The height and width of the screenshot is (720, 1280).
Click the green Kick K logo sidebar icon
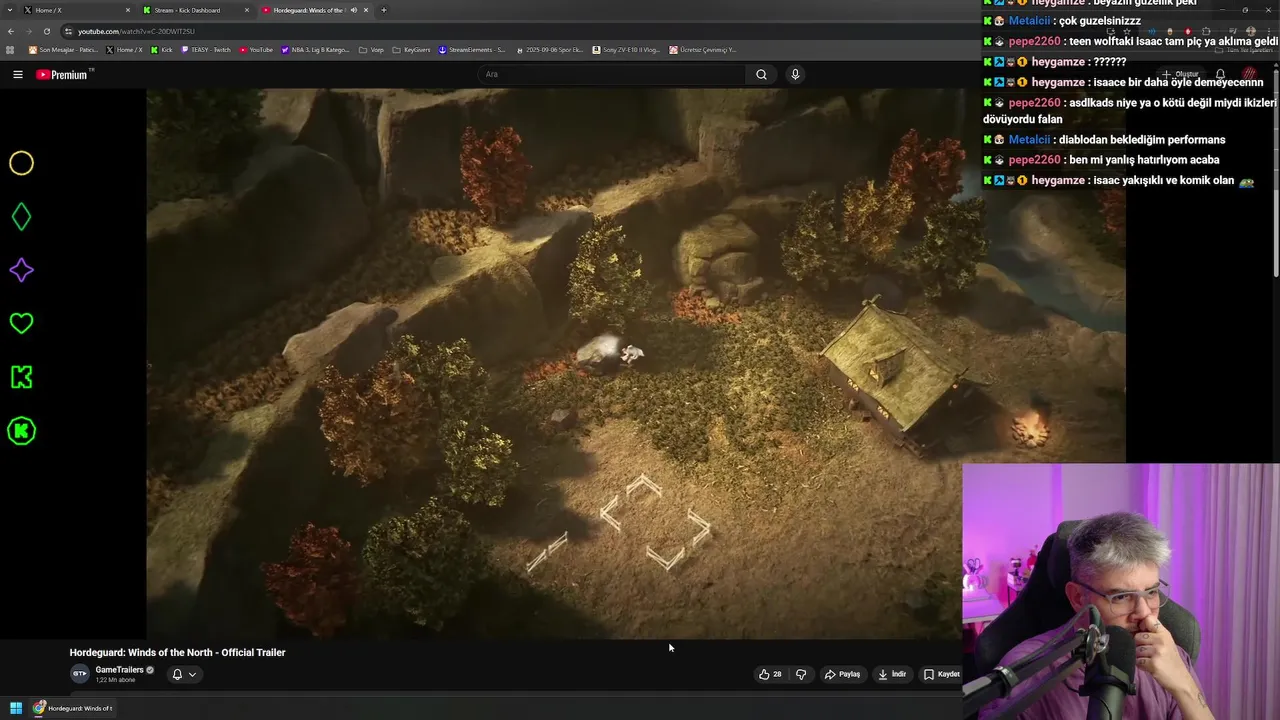[x=21, y=377]
